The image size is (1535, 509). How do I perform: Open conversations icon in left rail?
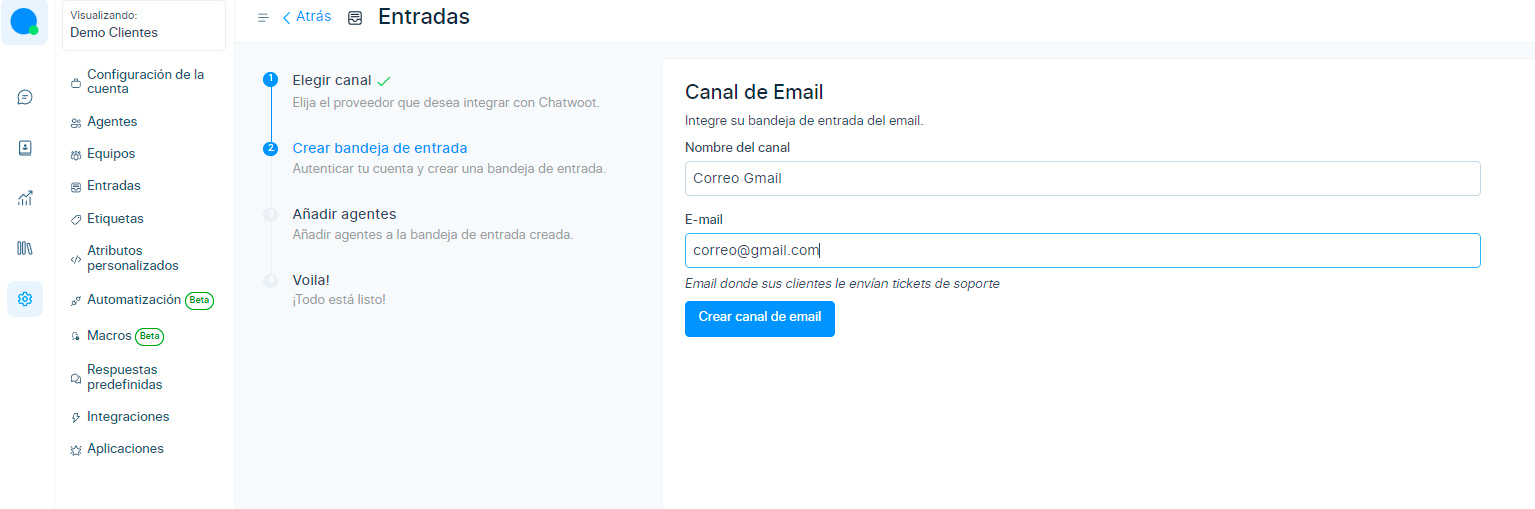25,97
